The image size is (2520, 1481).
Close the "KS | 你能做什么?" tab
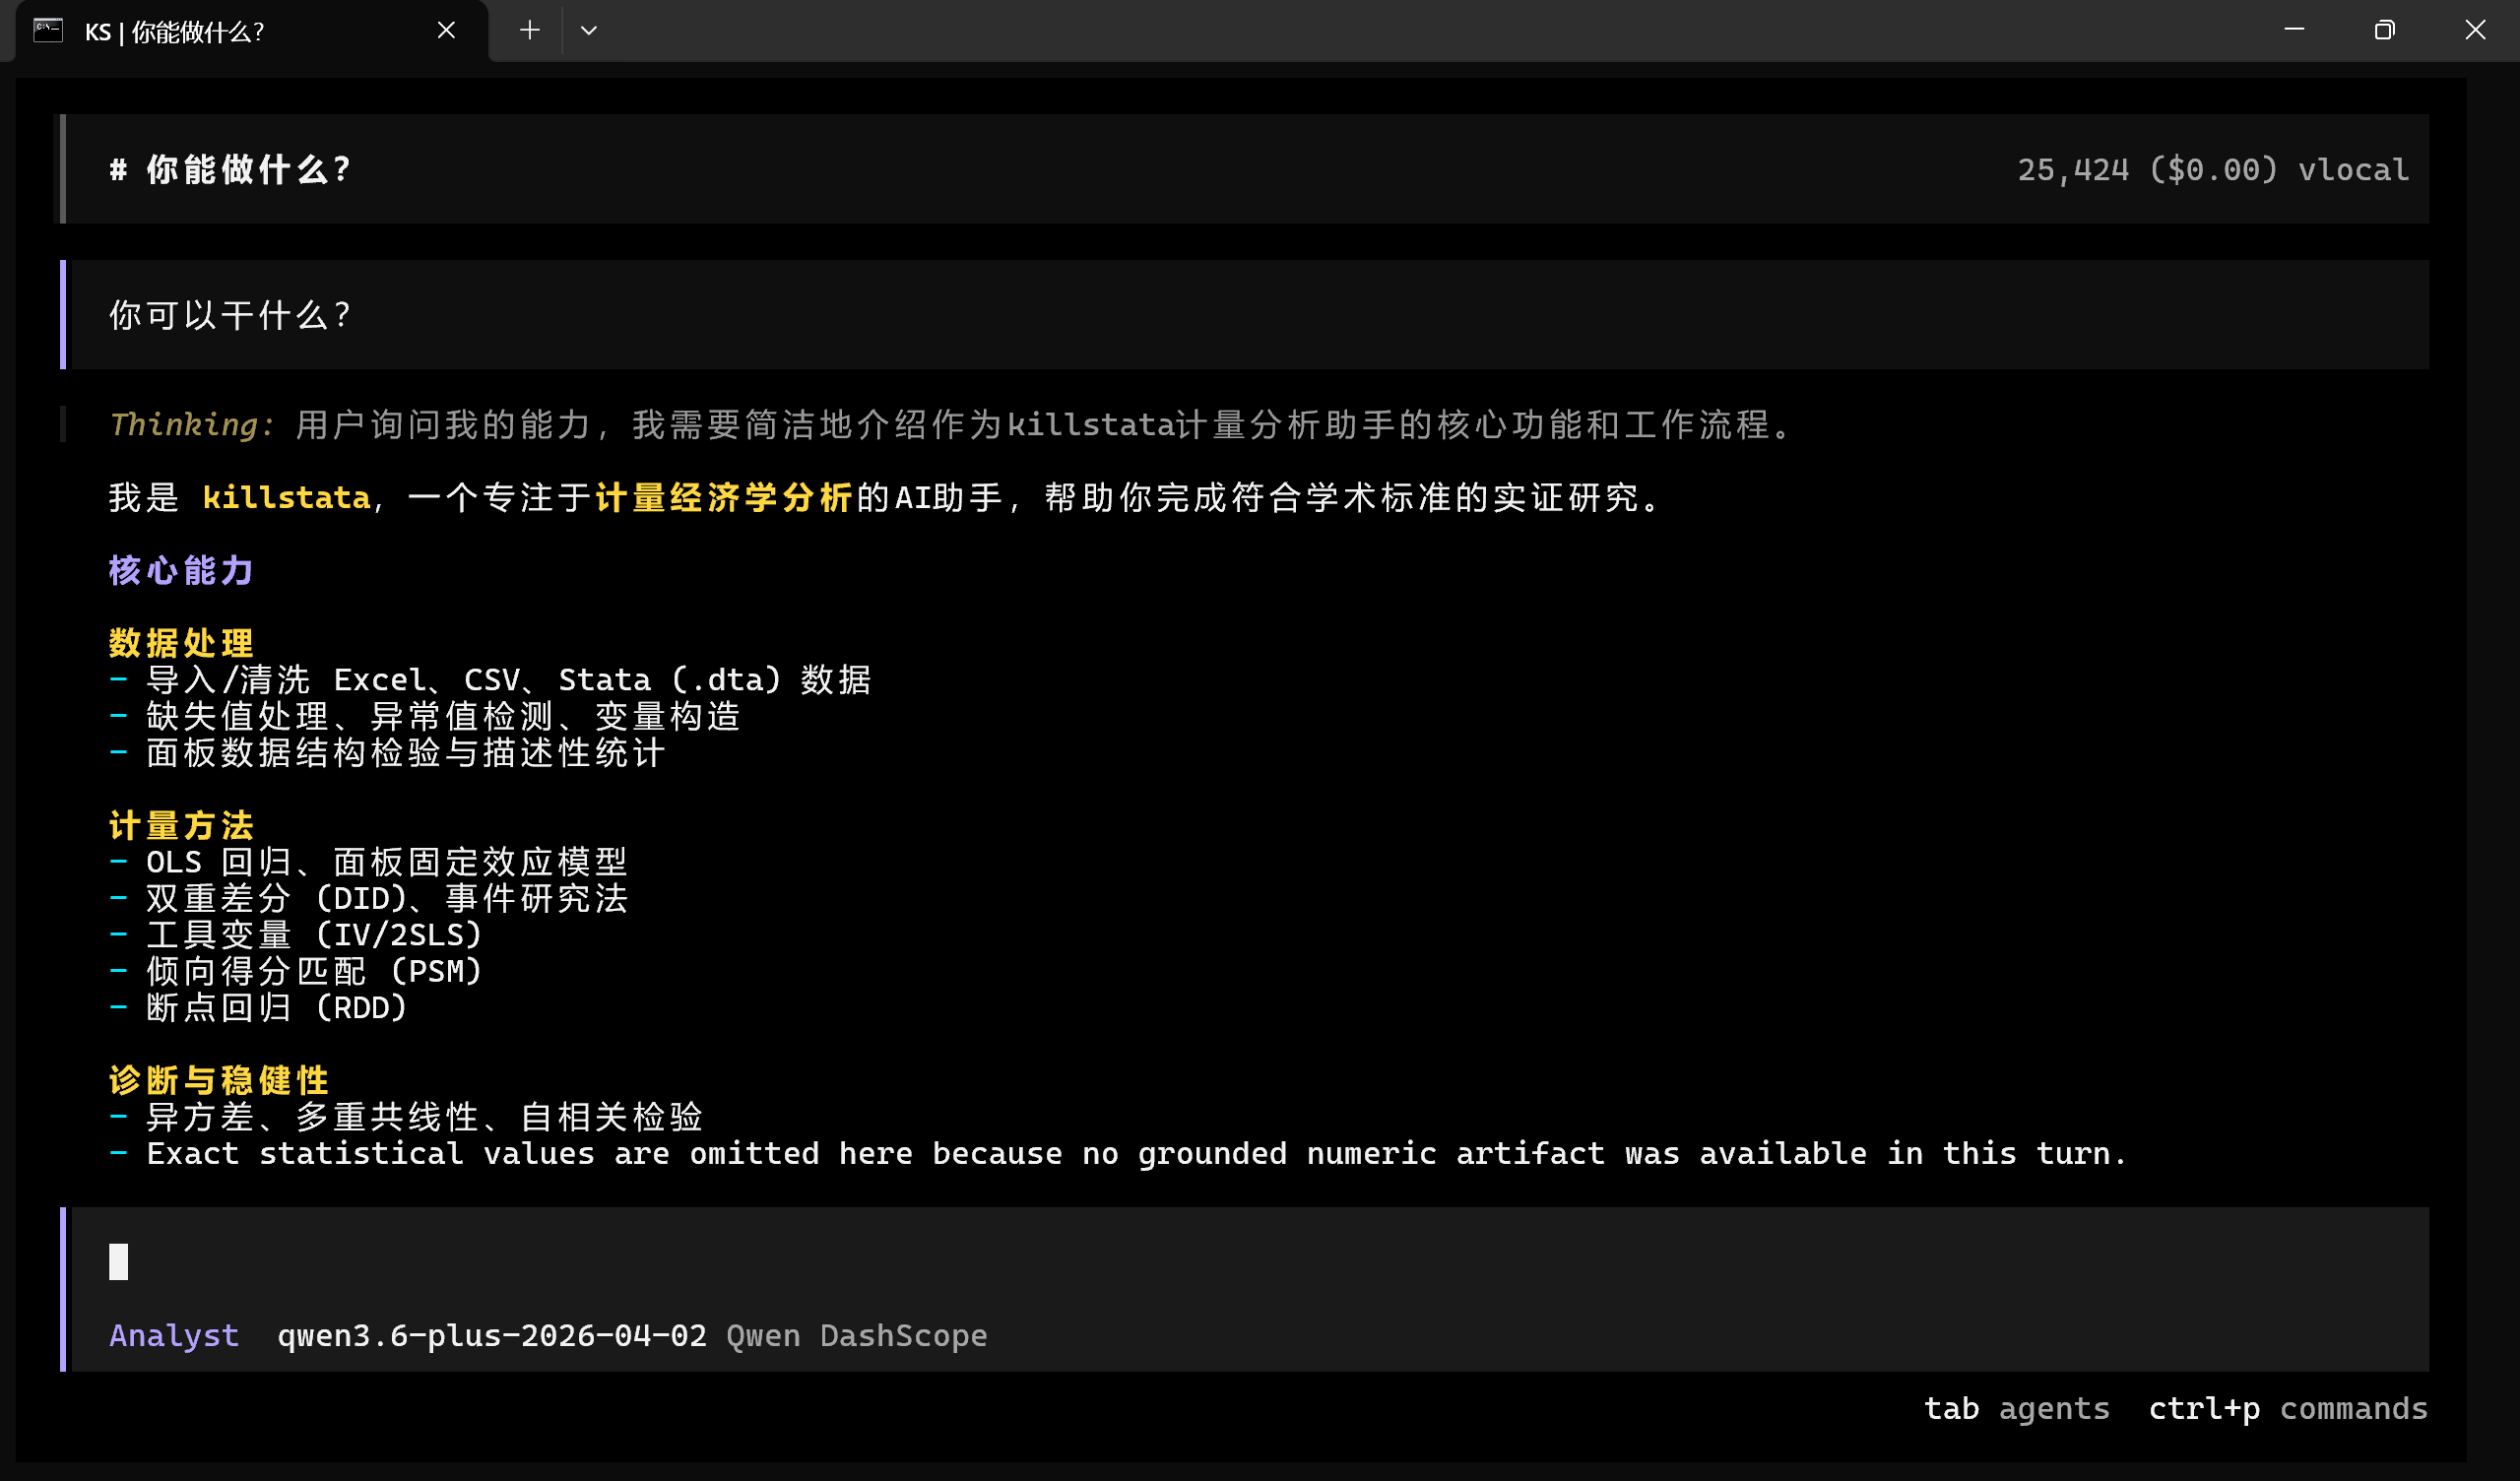click(446, 30)
